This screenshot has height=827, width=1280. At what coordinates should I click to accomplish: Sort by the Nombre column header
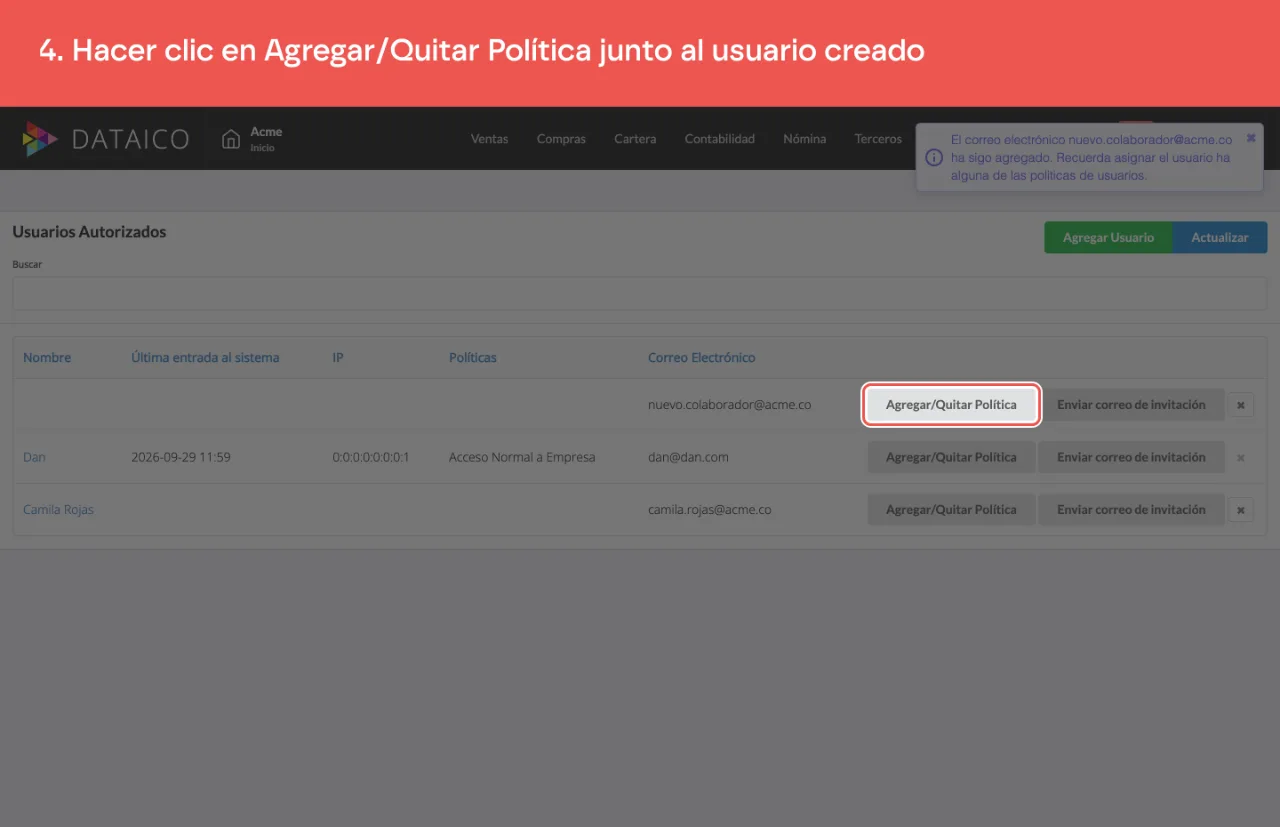coord(47,357)
